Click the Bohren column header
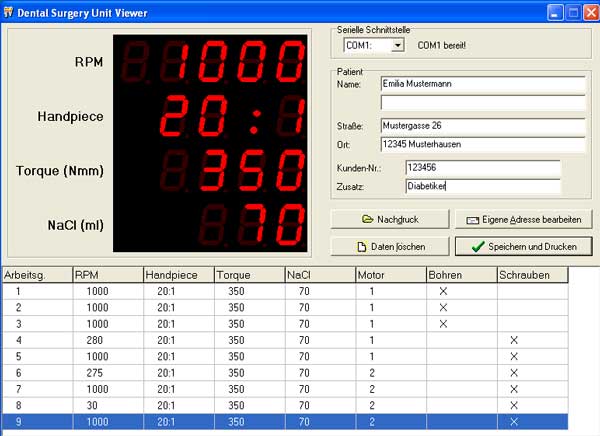This screenshot has height=436, width=600. 460,275
